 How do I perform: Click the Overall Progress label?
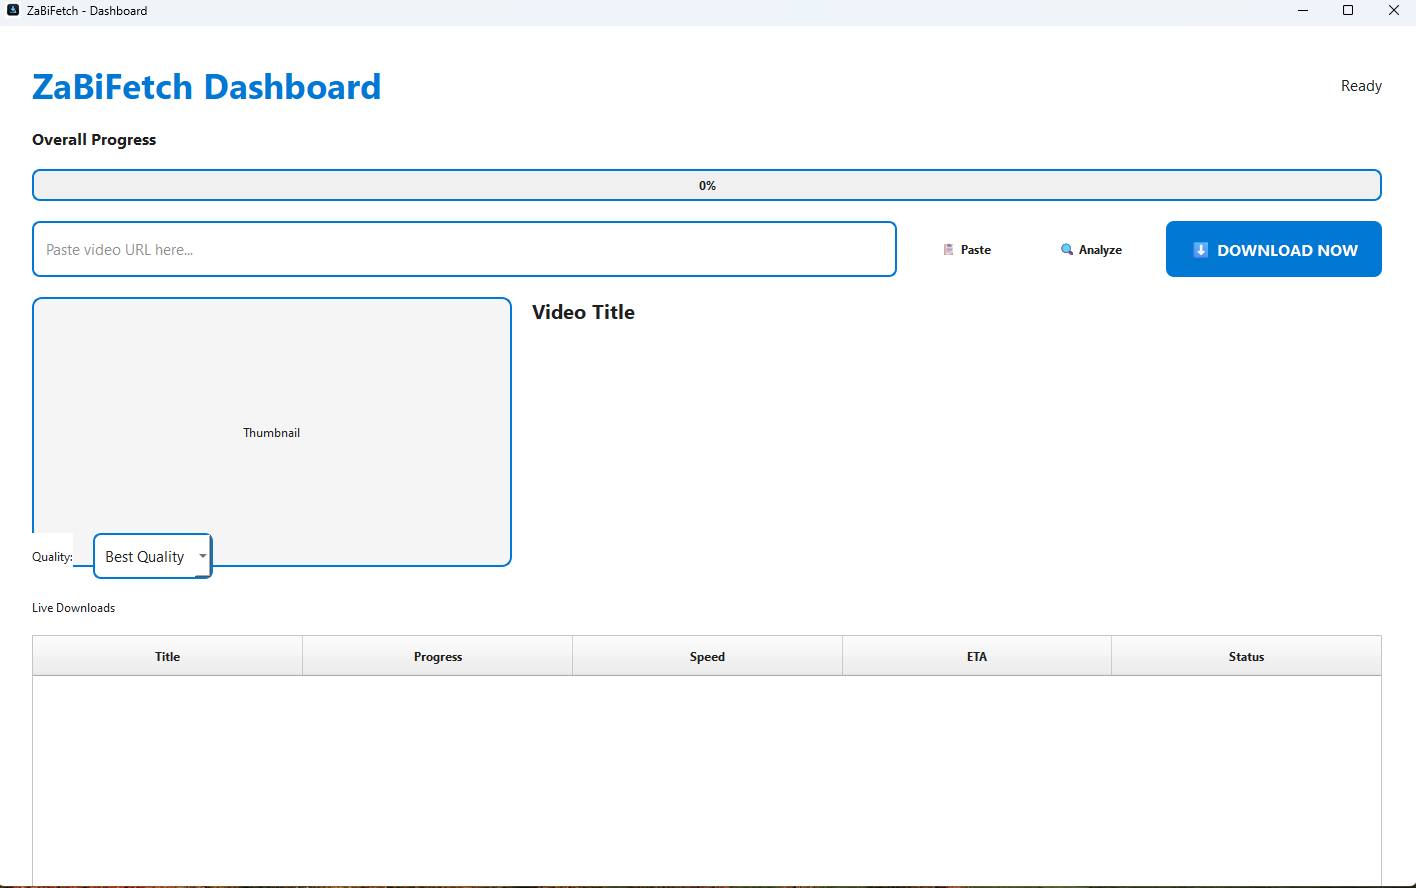tap(94, 140)
